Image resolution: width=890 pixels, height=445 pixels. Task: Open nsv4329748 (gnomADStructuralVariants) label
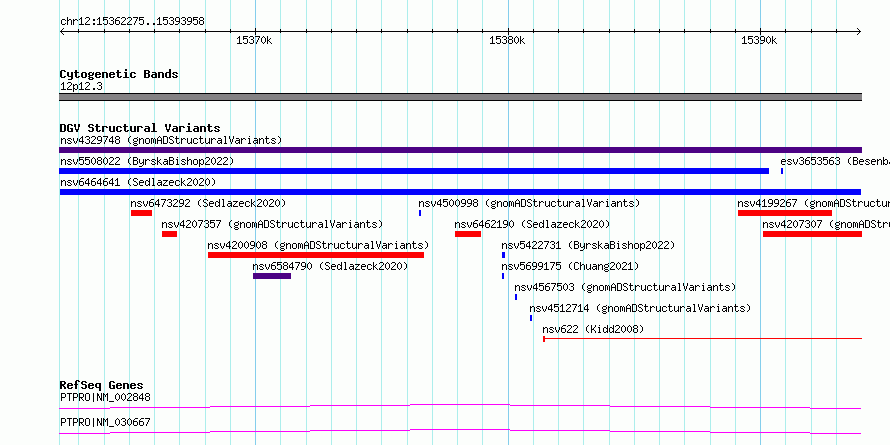click(171, 140)
